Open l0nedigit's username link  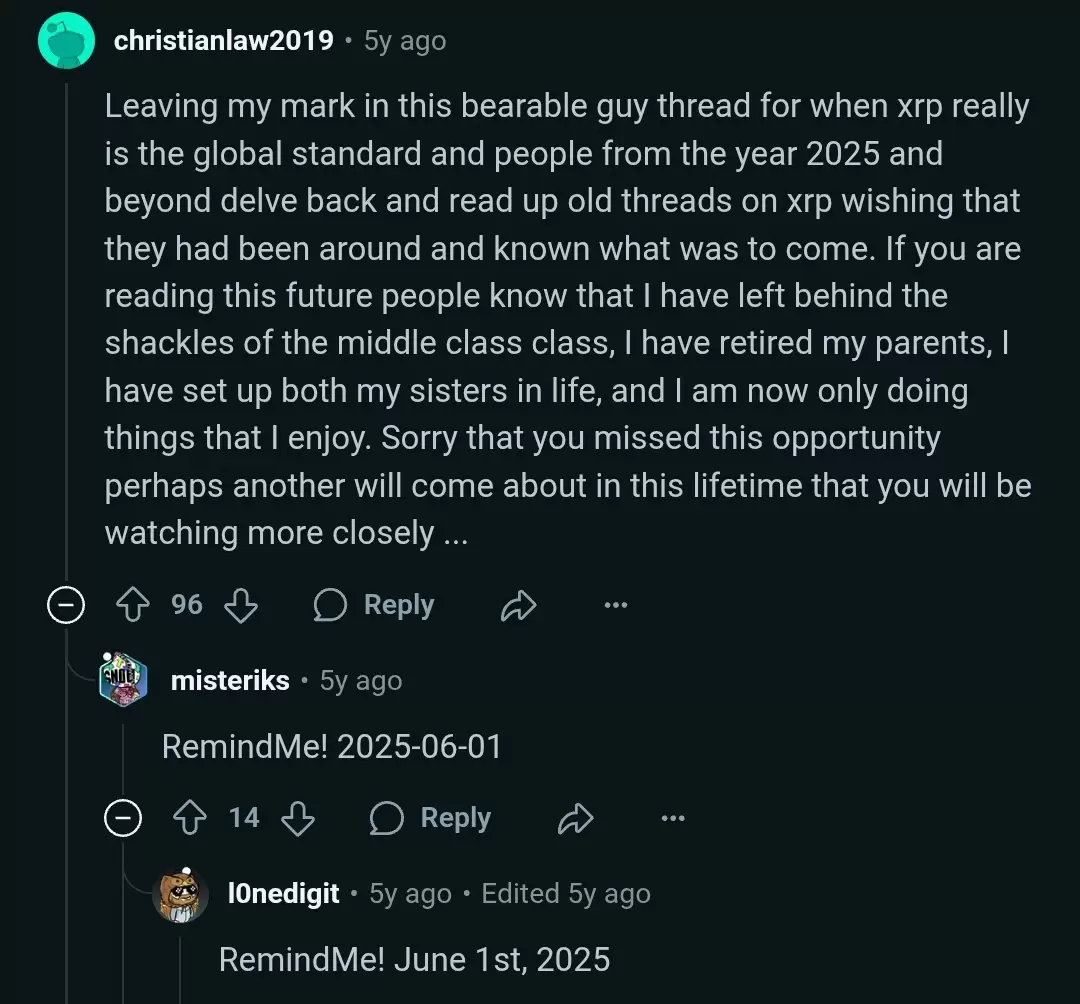point(283,893)
